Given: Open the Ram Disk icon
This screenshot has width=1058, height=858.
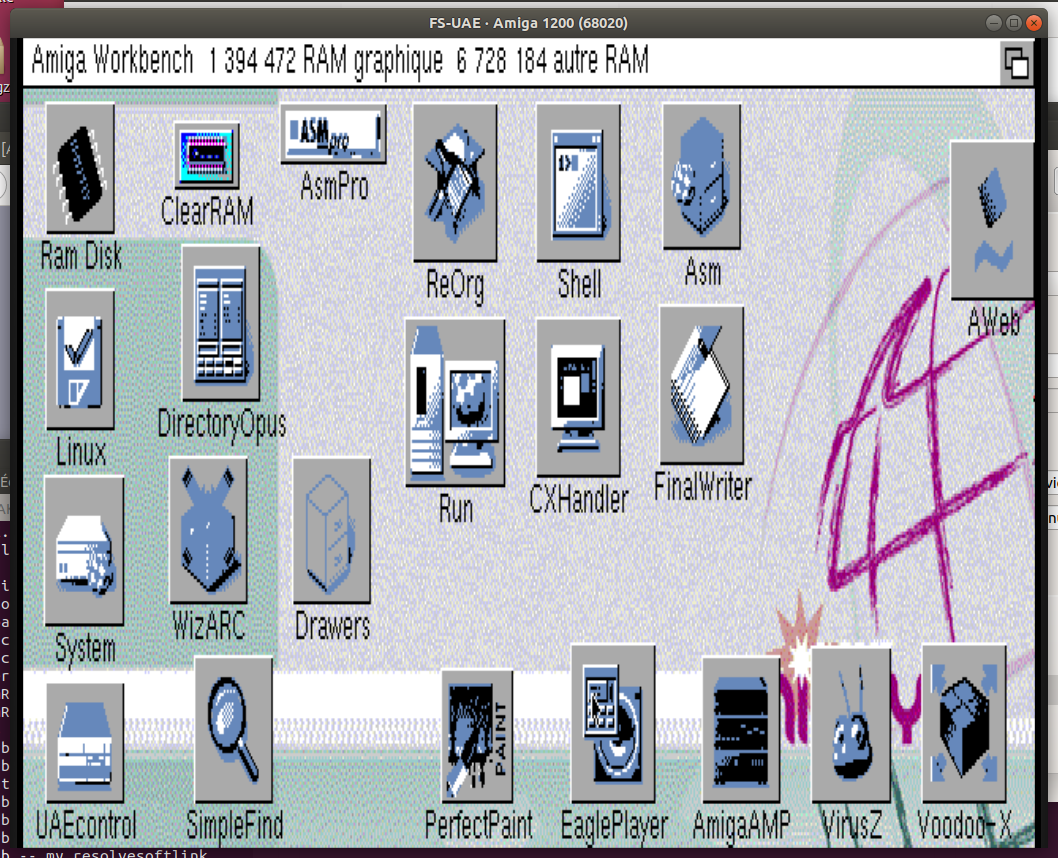Looking at the screenshot, I should pyautogui.click(x=80, y=168).
